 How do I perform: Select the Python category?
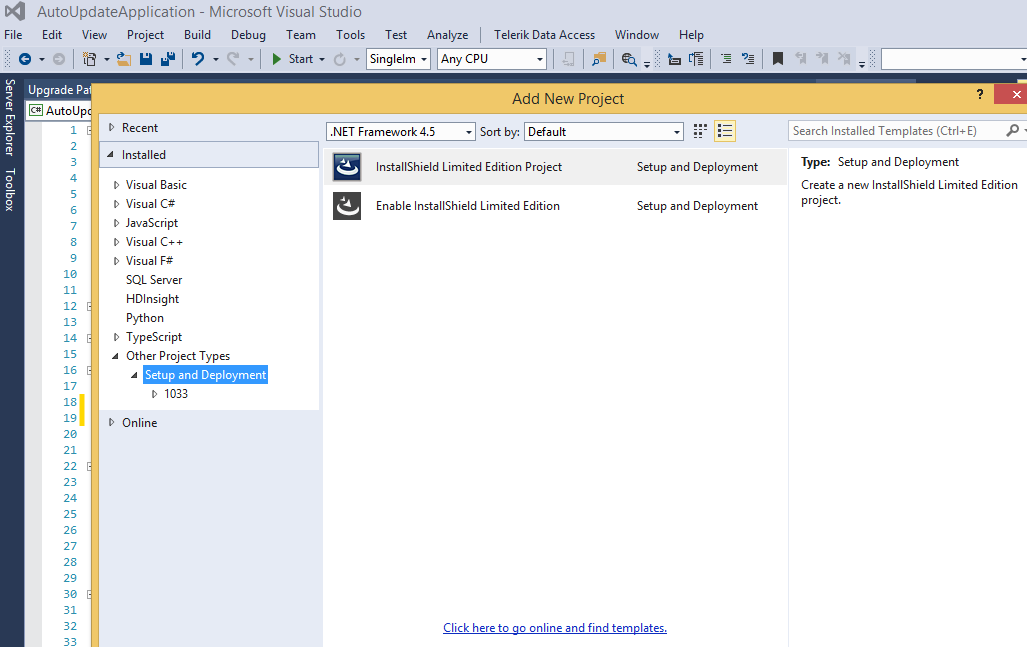click(145, 318)
